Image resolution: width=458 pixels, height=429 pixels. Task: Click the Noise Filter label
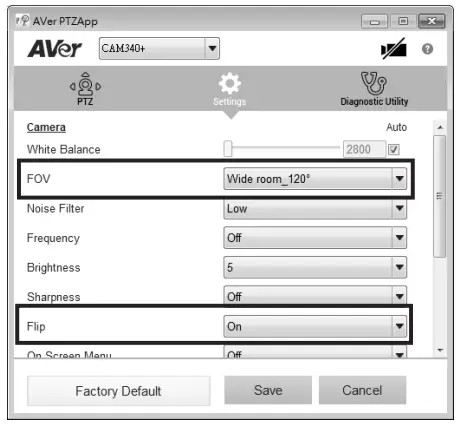pyautogui.click(x=55, y=209)
